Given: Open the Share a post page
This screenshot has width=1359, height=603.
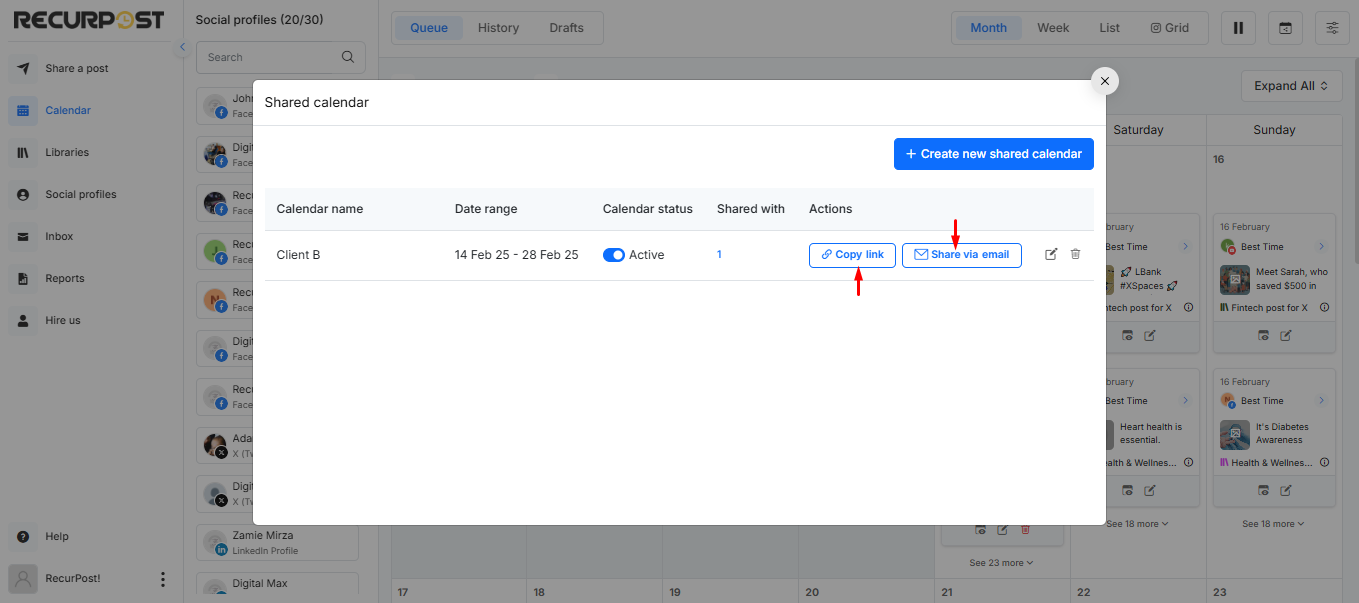Looking at the screenshot, I should click(76, 68).
